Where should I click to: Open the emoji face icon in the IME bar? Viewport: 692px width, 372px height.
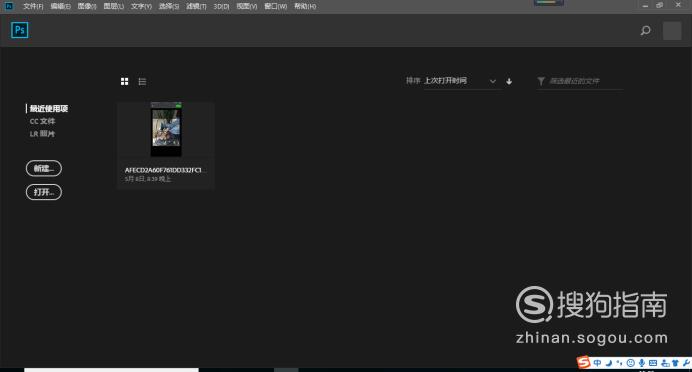pos(631,363)
